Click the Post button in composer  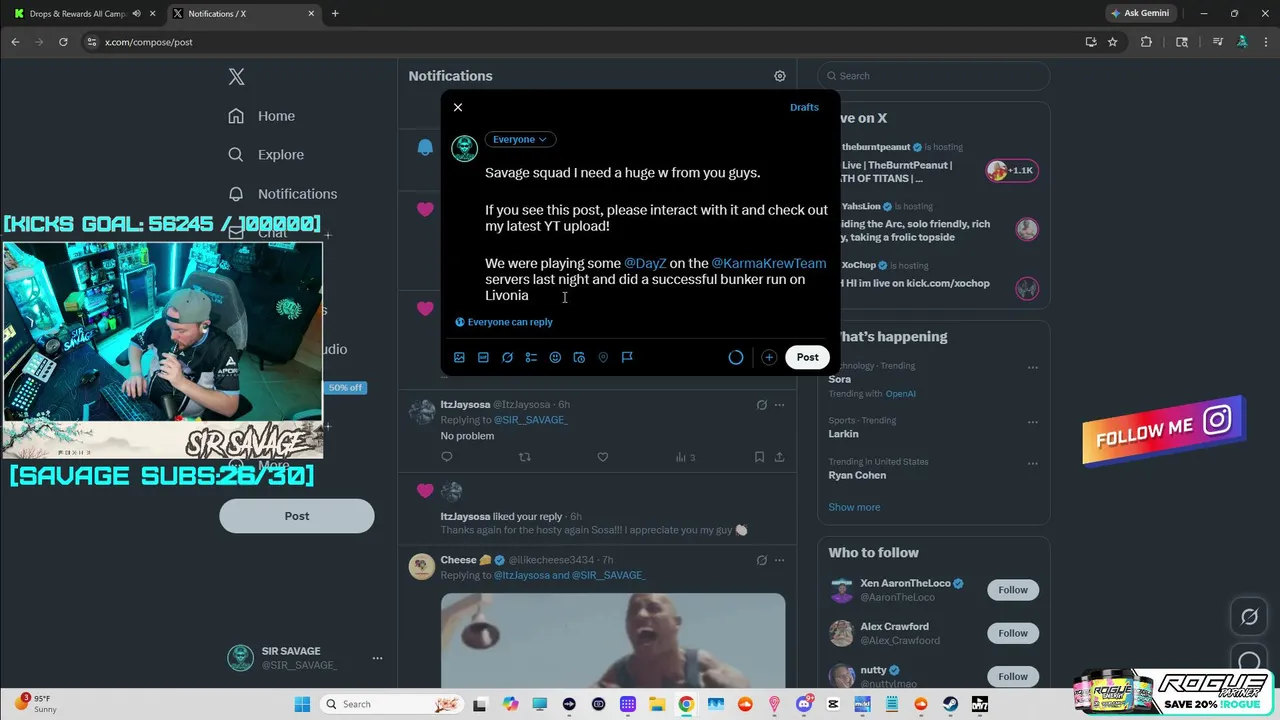pos(808,357)
